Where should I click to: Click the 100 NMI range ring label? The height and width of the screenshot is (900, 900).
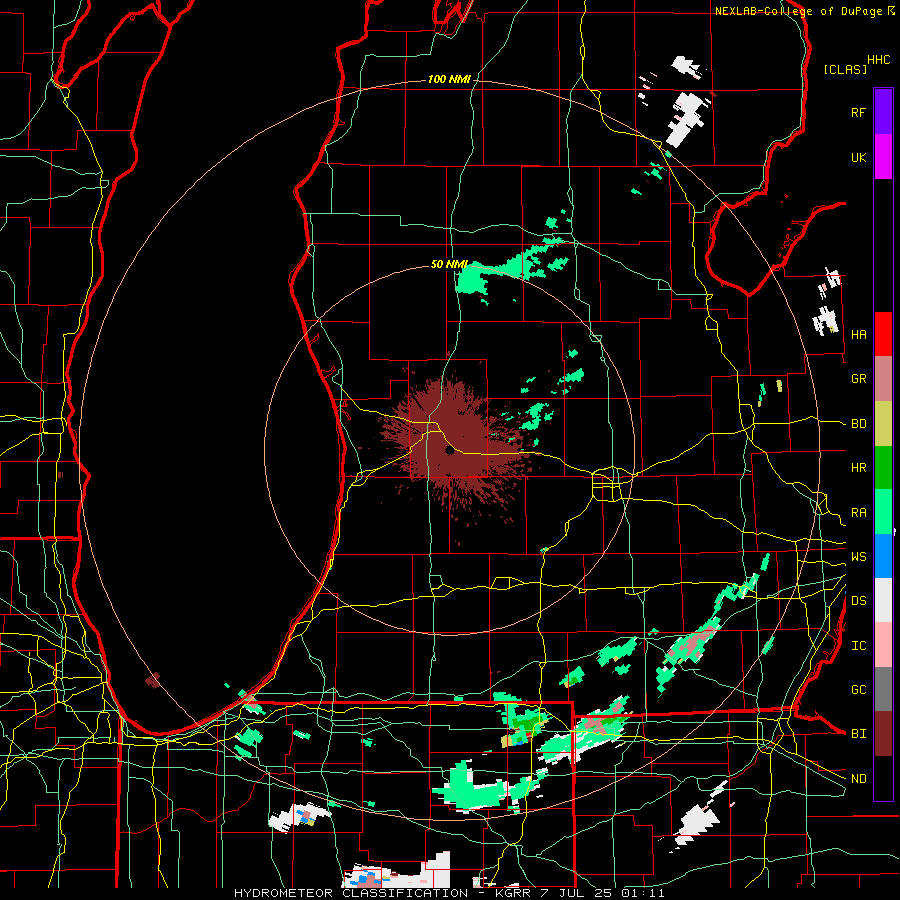pos(449,79)
